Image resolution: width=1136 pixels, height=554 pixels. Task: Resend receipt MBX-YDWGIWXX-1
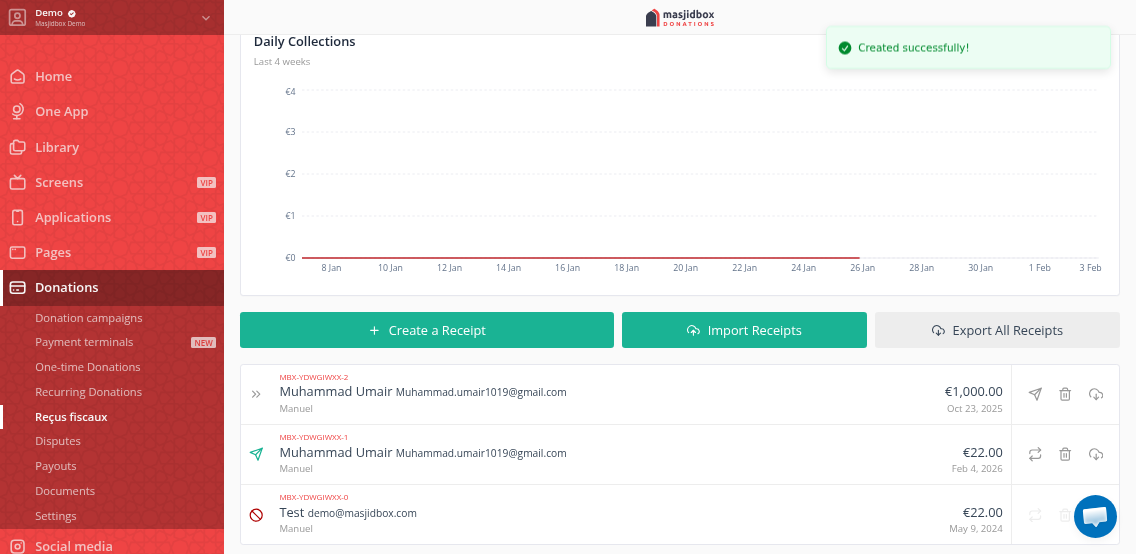click(x=1035, y=454)
